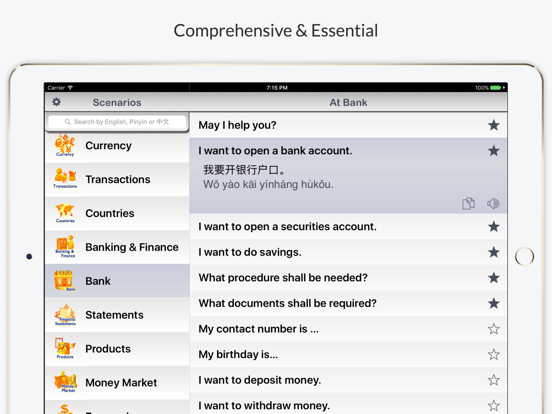Expand 'My contact number is ...'
552x414 pixels.
[x=348, y=329]
